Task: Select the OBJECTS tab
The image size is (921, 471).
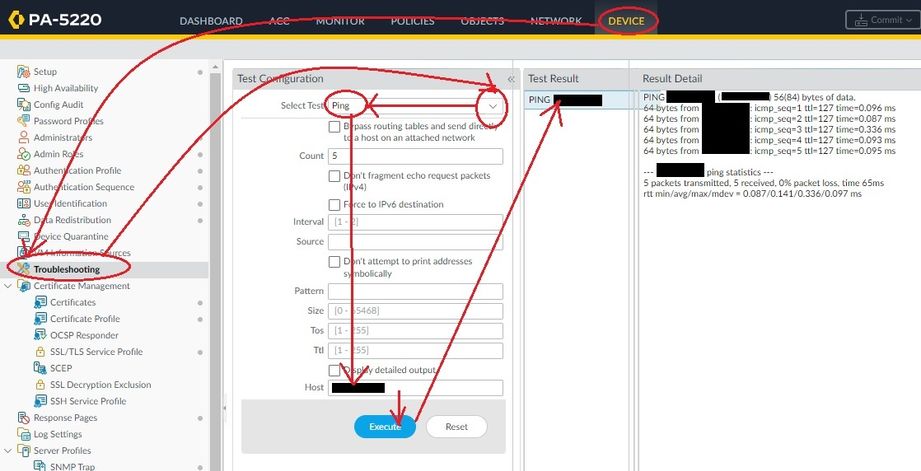Action: tap(482, 21)
